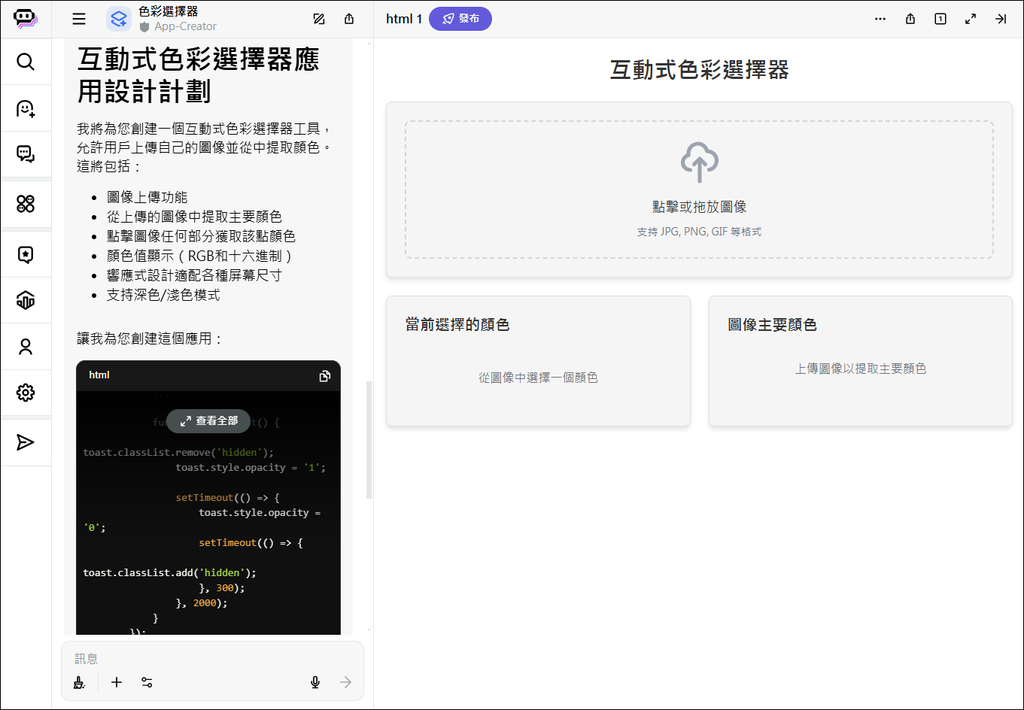
Task: Click the new chat edit icon
Action: pyautogui.click(x=319, y=19)
